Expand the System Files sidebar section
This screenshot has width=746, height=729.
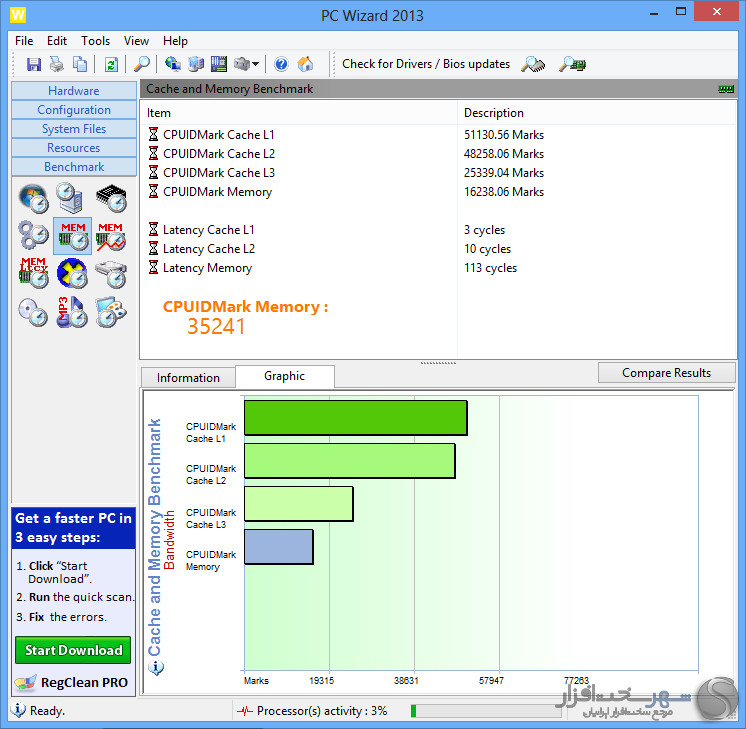[74, 129]
